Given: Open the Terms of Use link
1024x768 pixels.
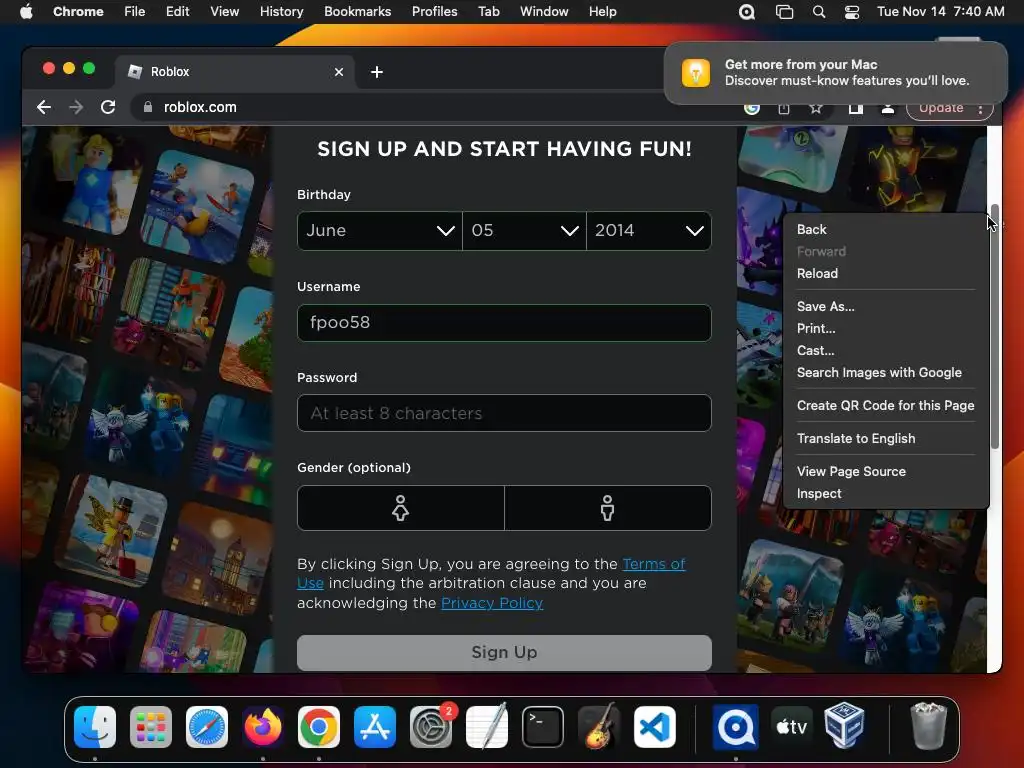Looking at the screenshot, I should tap(654, 564).
